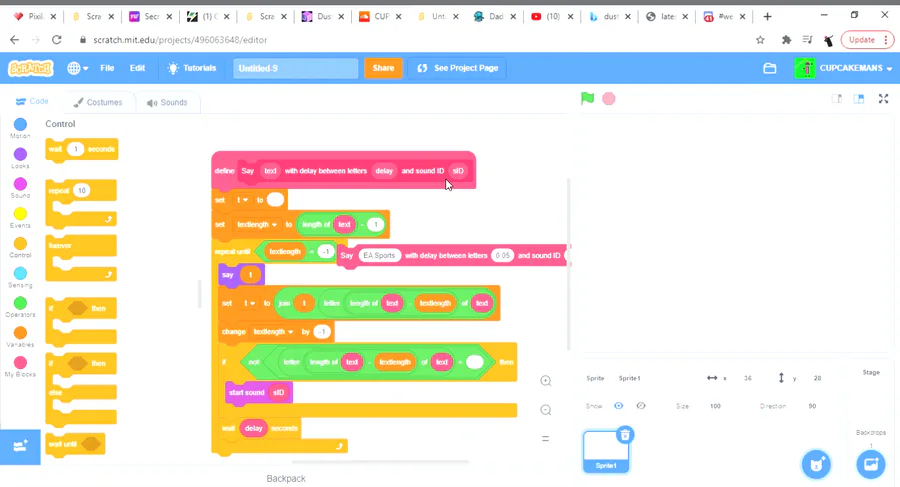Viewport: 900px width, 487px height.
Task: Switch to small stage layout
Action: click(837, 99)
